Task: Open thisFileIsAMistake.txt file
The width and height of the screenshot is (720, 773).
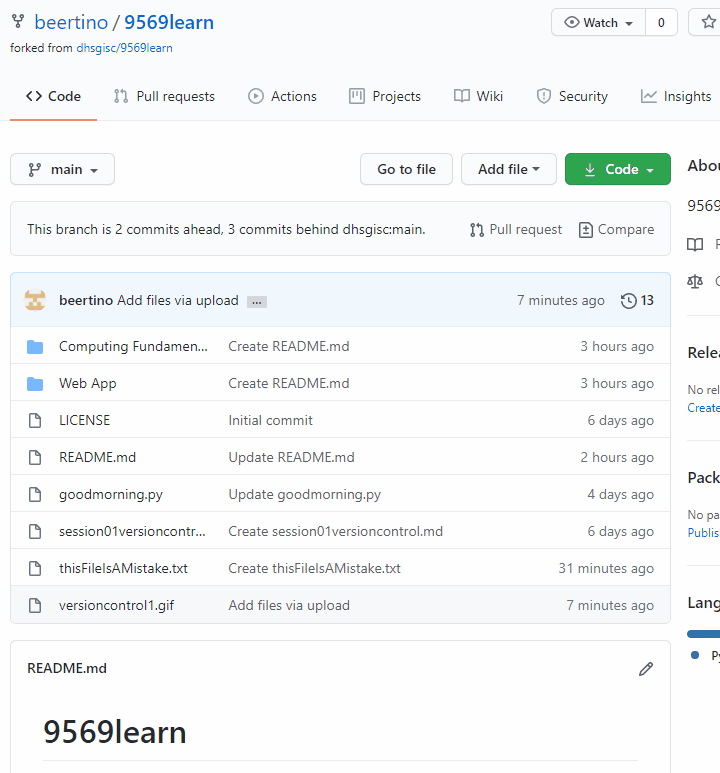Action: coord(123,568)
